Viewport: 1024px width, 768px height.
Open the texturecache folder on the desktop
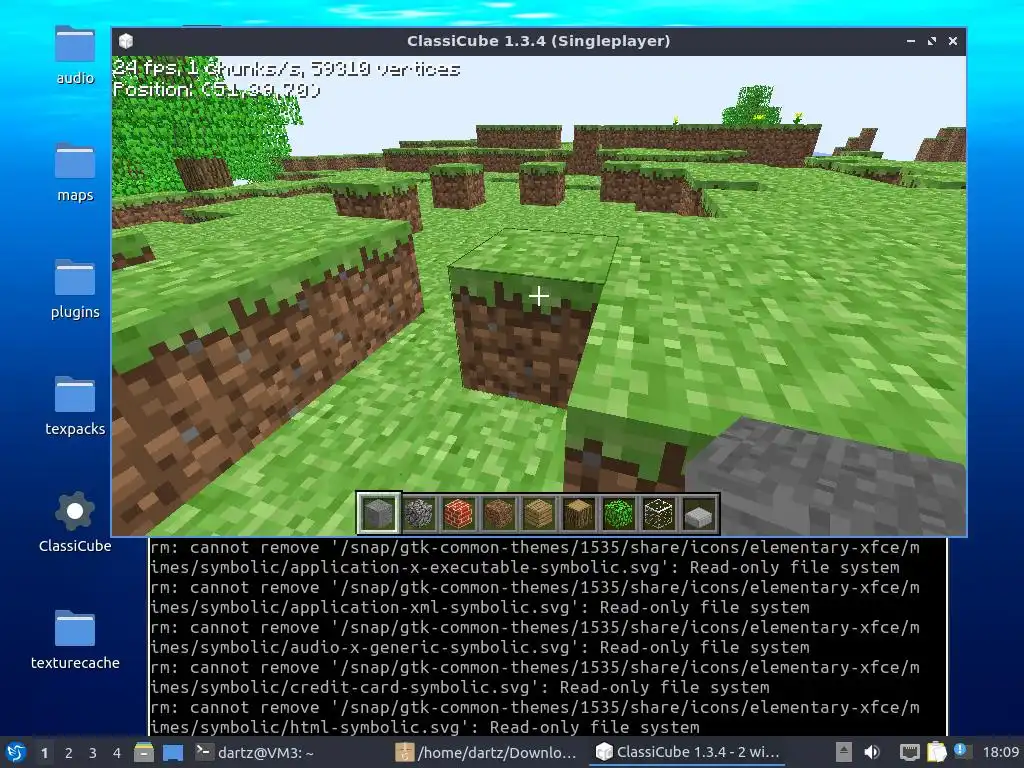[74, 639]
